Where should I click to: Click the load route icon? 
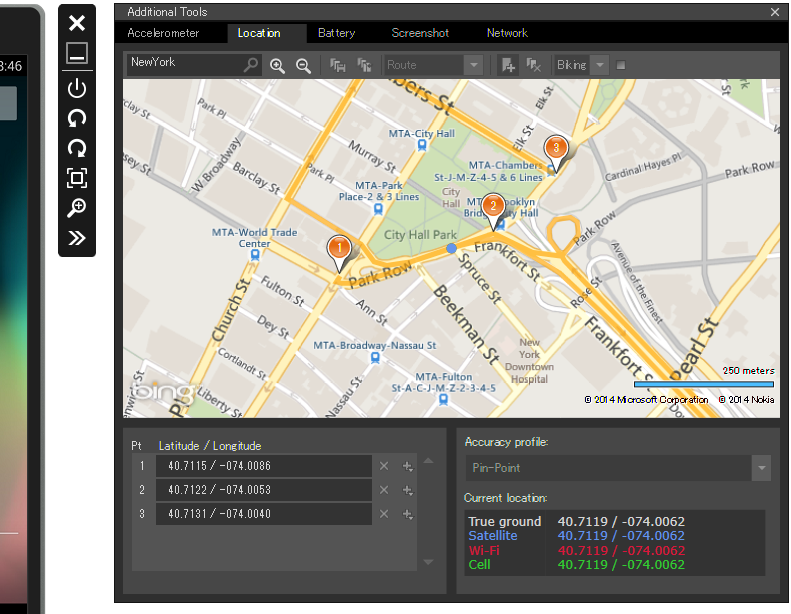364,65
